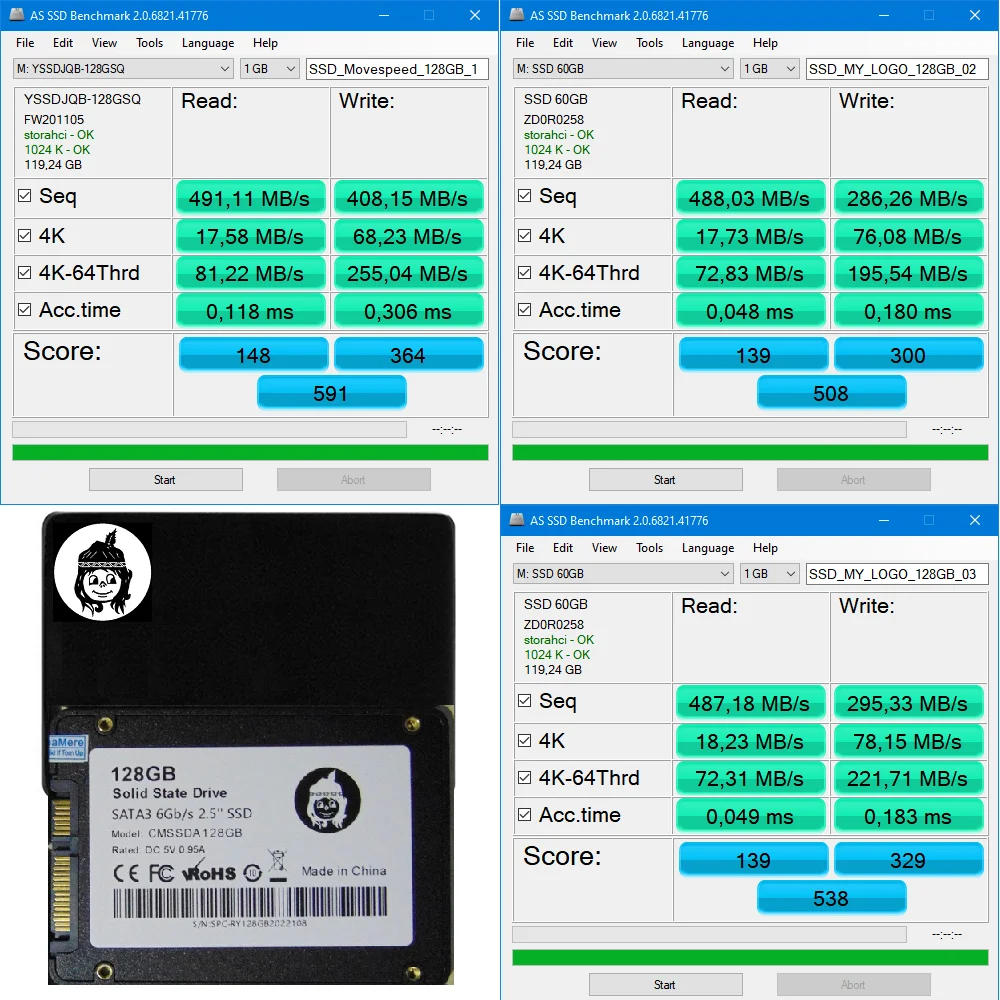
Task: Click the AS SSD app icon in bottom-right window title
Action: [x=517, y=520]
